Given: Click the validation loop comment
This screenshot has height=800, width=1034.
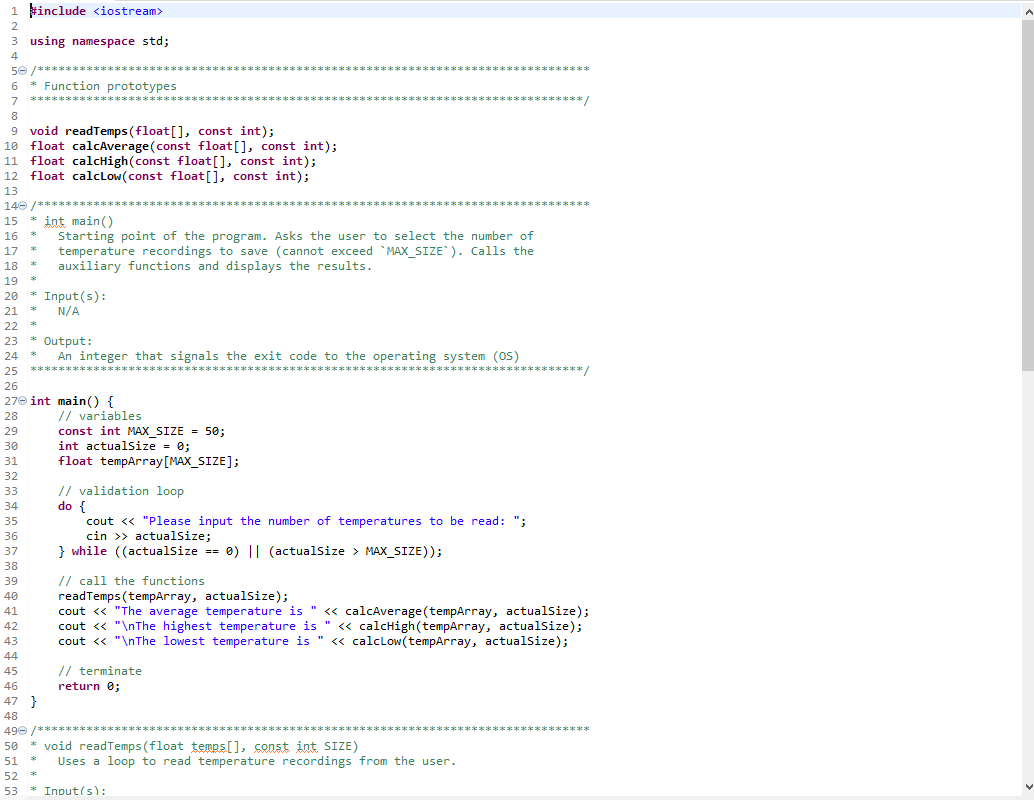Looking at the screenshot, I should [x=120, y=490].
